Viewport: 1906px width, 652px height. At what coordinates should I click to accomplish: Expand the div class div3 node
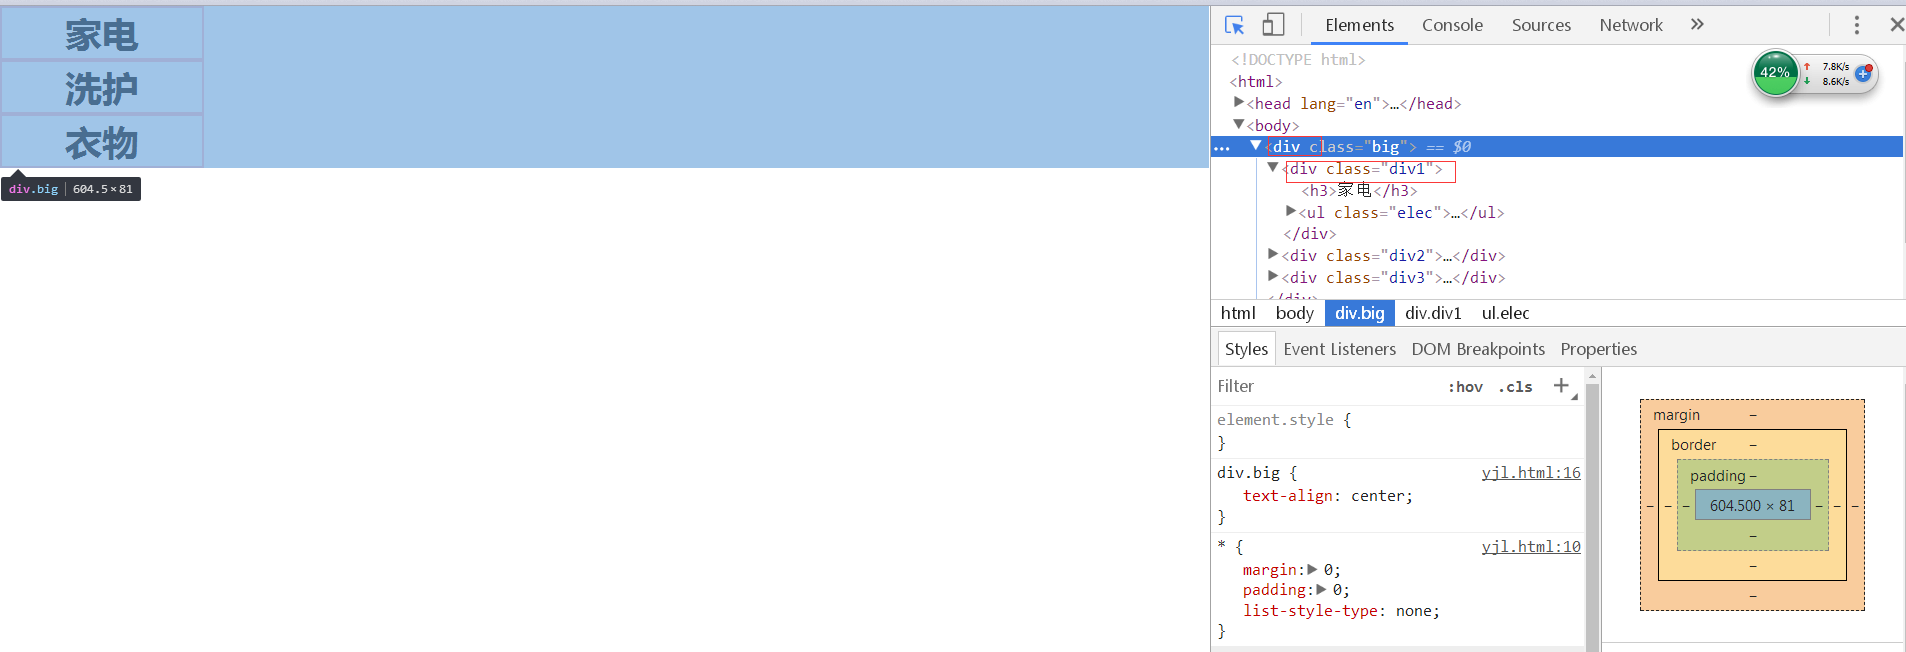pos(1273,276)
